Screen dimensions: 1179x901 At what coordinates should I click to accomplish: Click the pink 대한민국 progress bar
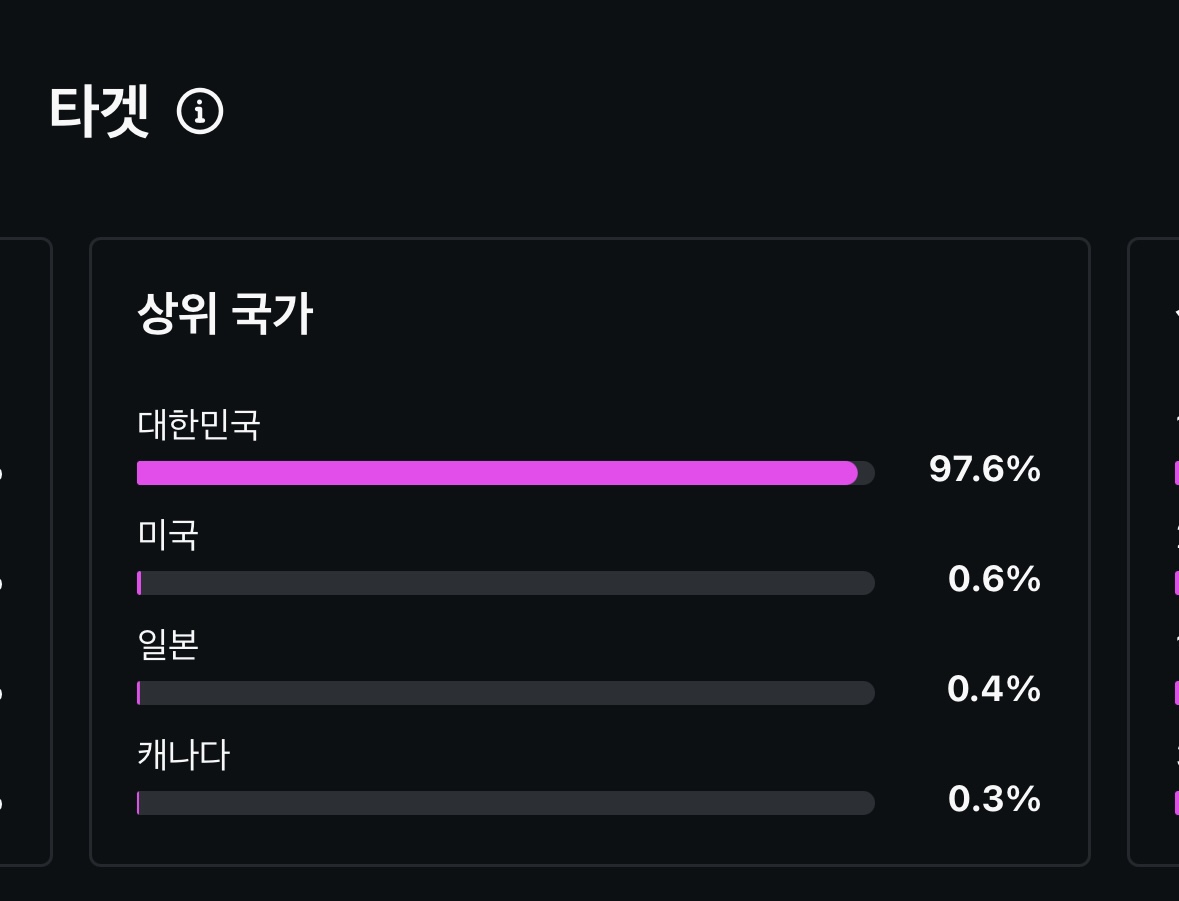(497, 473)
